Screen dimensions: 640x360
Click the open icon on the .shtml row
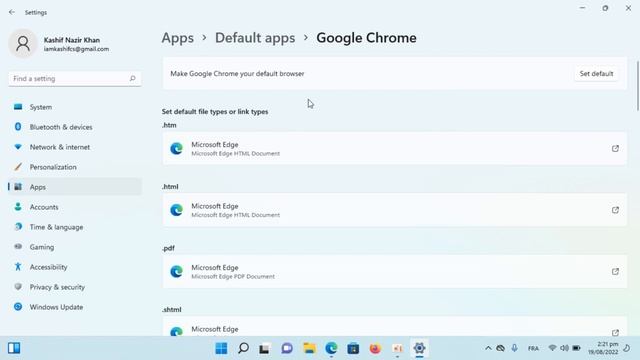pyautogui.click(x=615, y=332)
